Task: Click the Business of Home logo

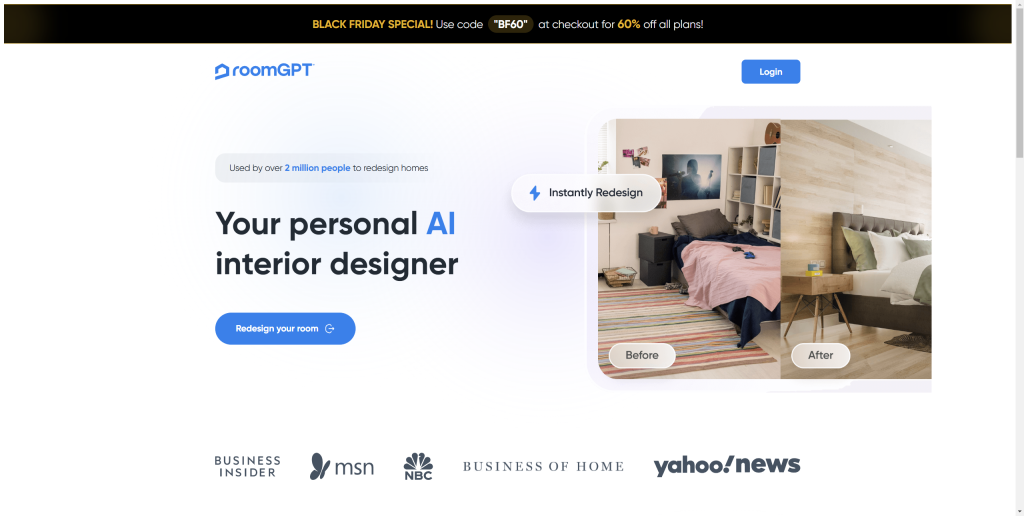Action: coord(543,466)
